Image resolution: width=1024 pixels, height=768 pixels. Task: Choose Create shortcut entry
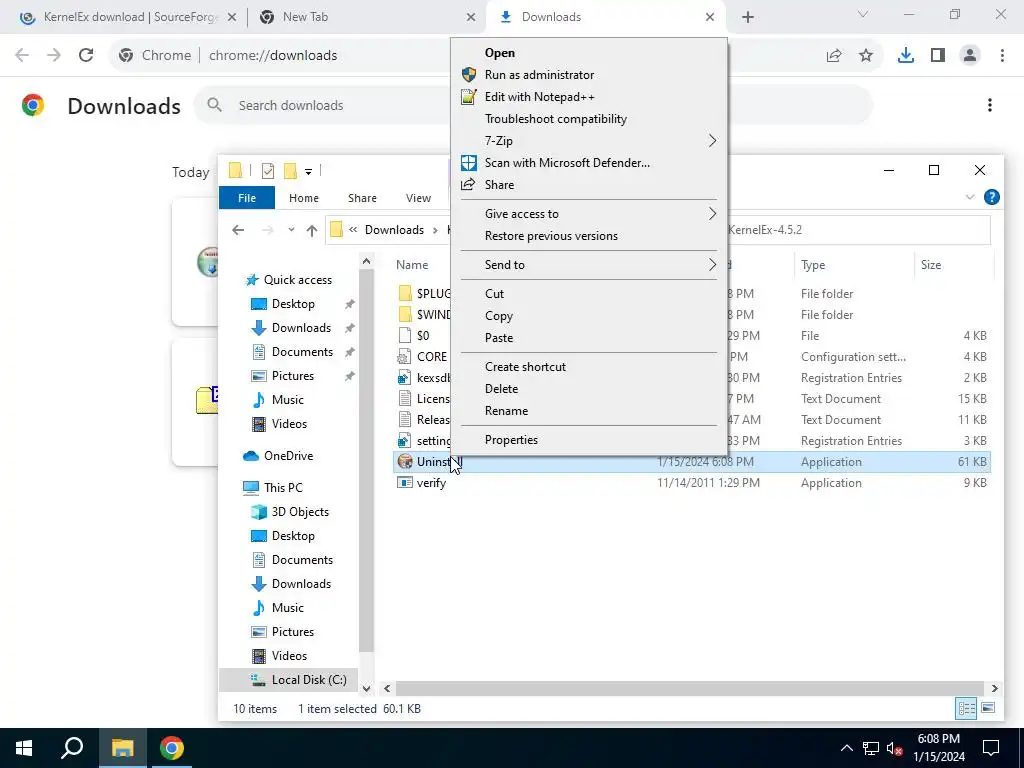coord(525,367)
